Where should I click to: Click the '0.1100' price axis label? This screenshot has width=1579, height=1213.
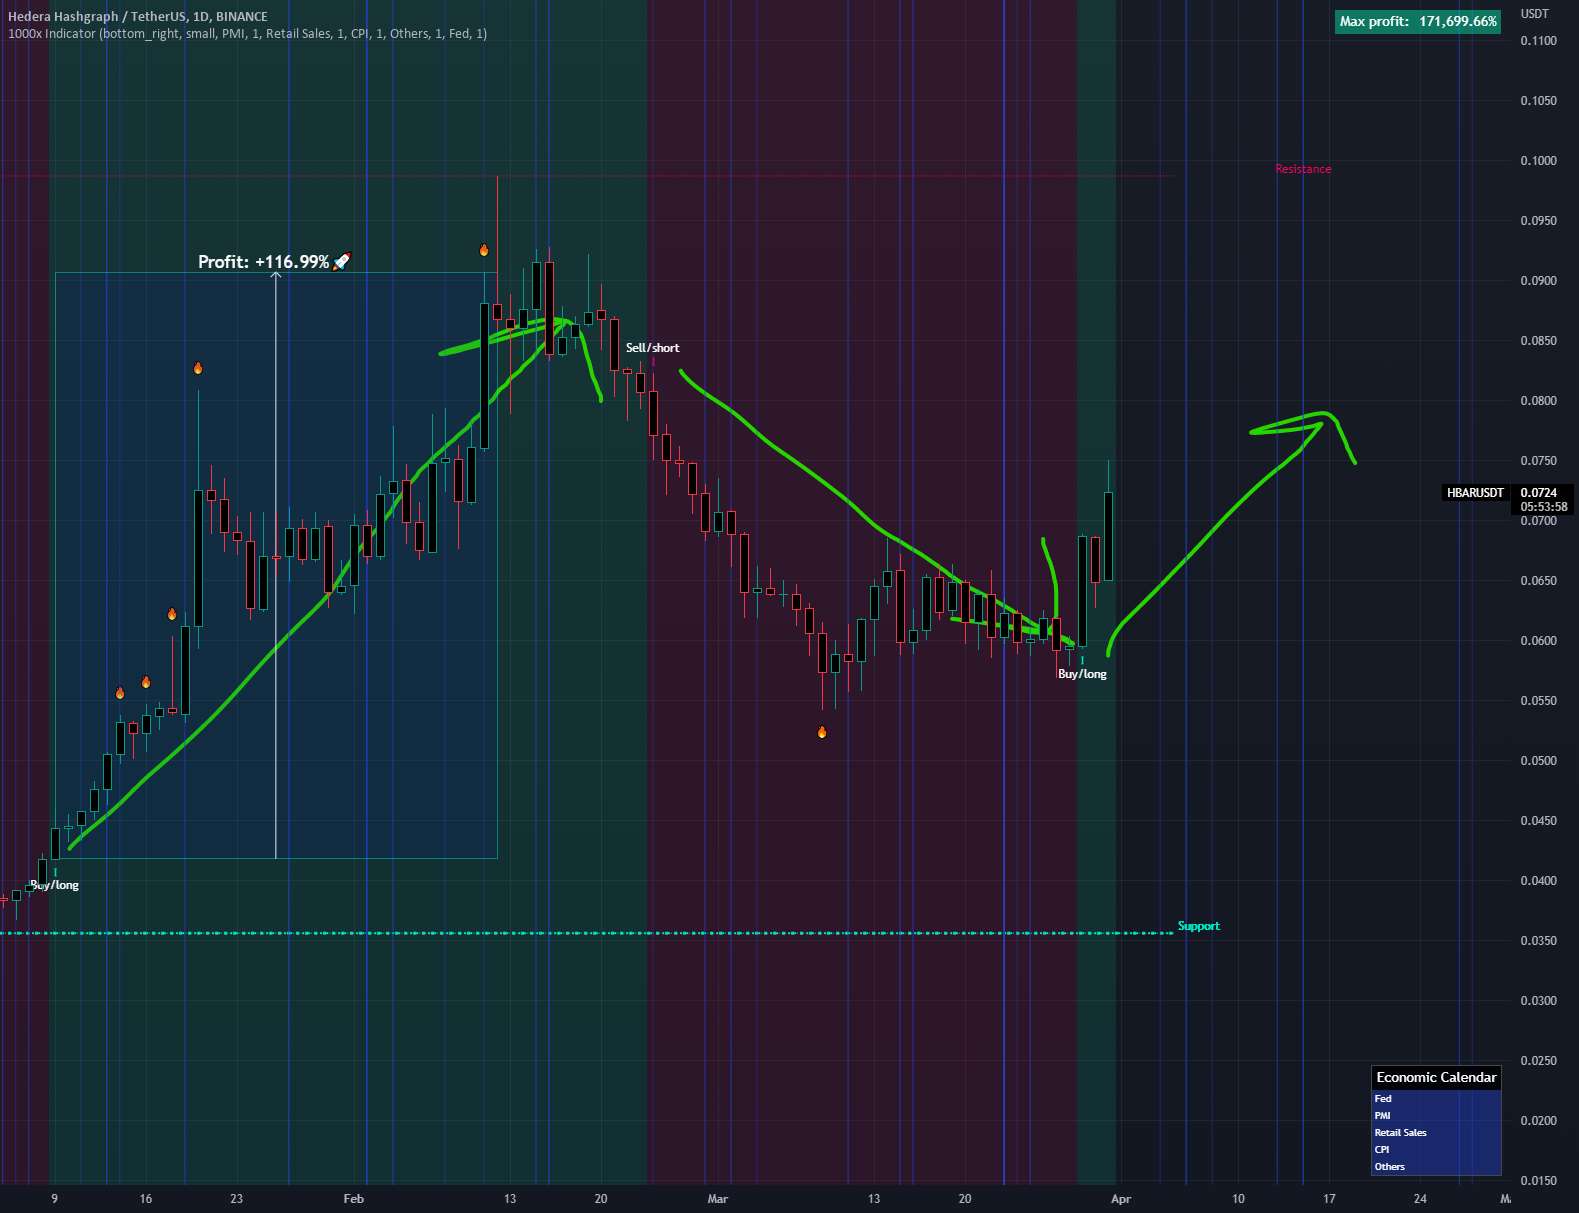click(1538, 41)
